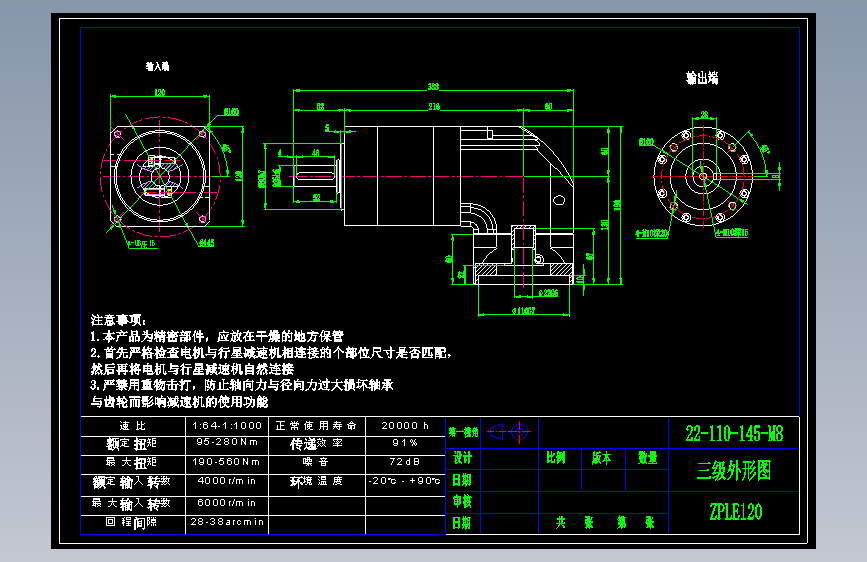Screen dimensions: 867x562
Task: Select the 120 width dimension on input view
Action: 160,92
